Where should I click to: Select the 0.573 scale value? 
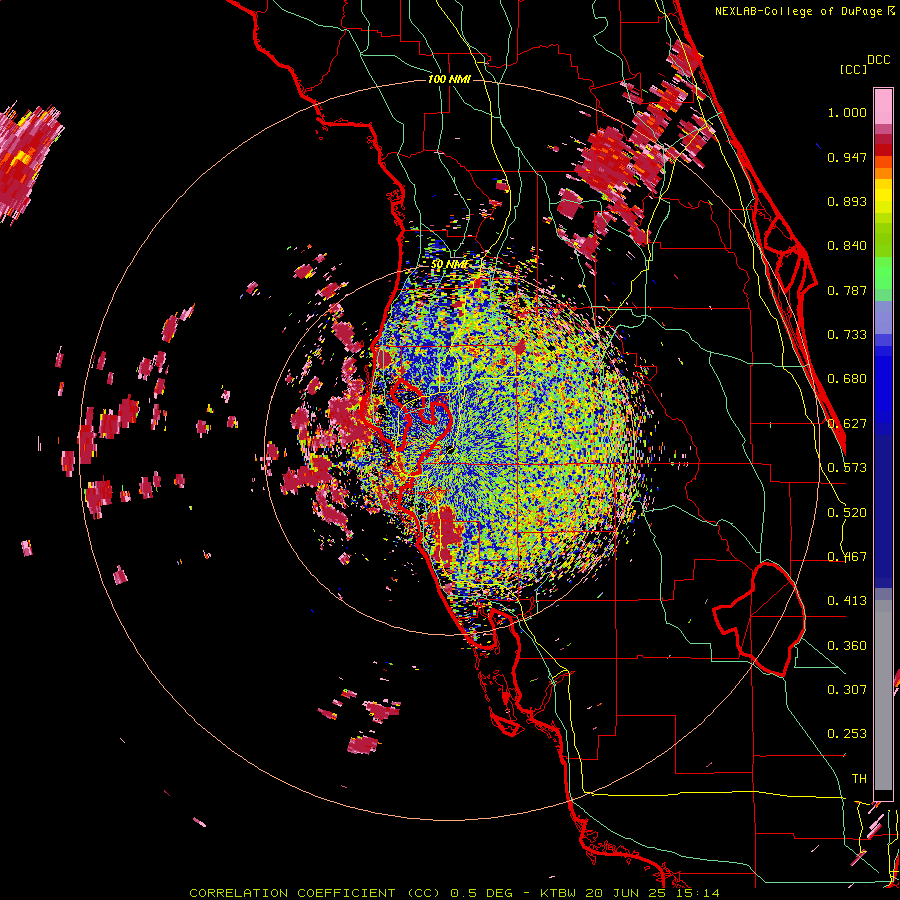tap(847, 468)
